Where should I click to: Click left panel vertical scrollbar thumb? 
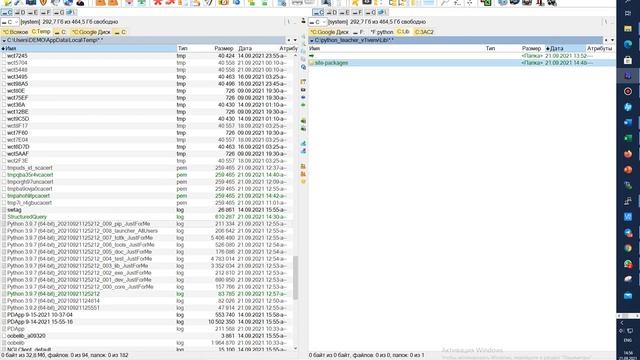[296, 278]
